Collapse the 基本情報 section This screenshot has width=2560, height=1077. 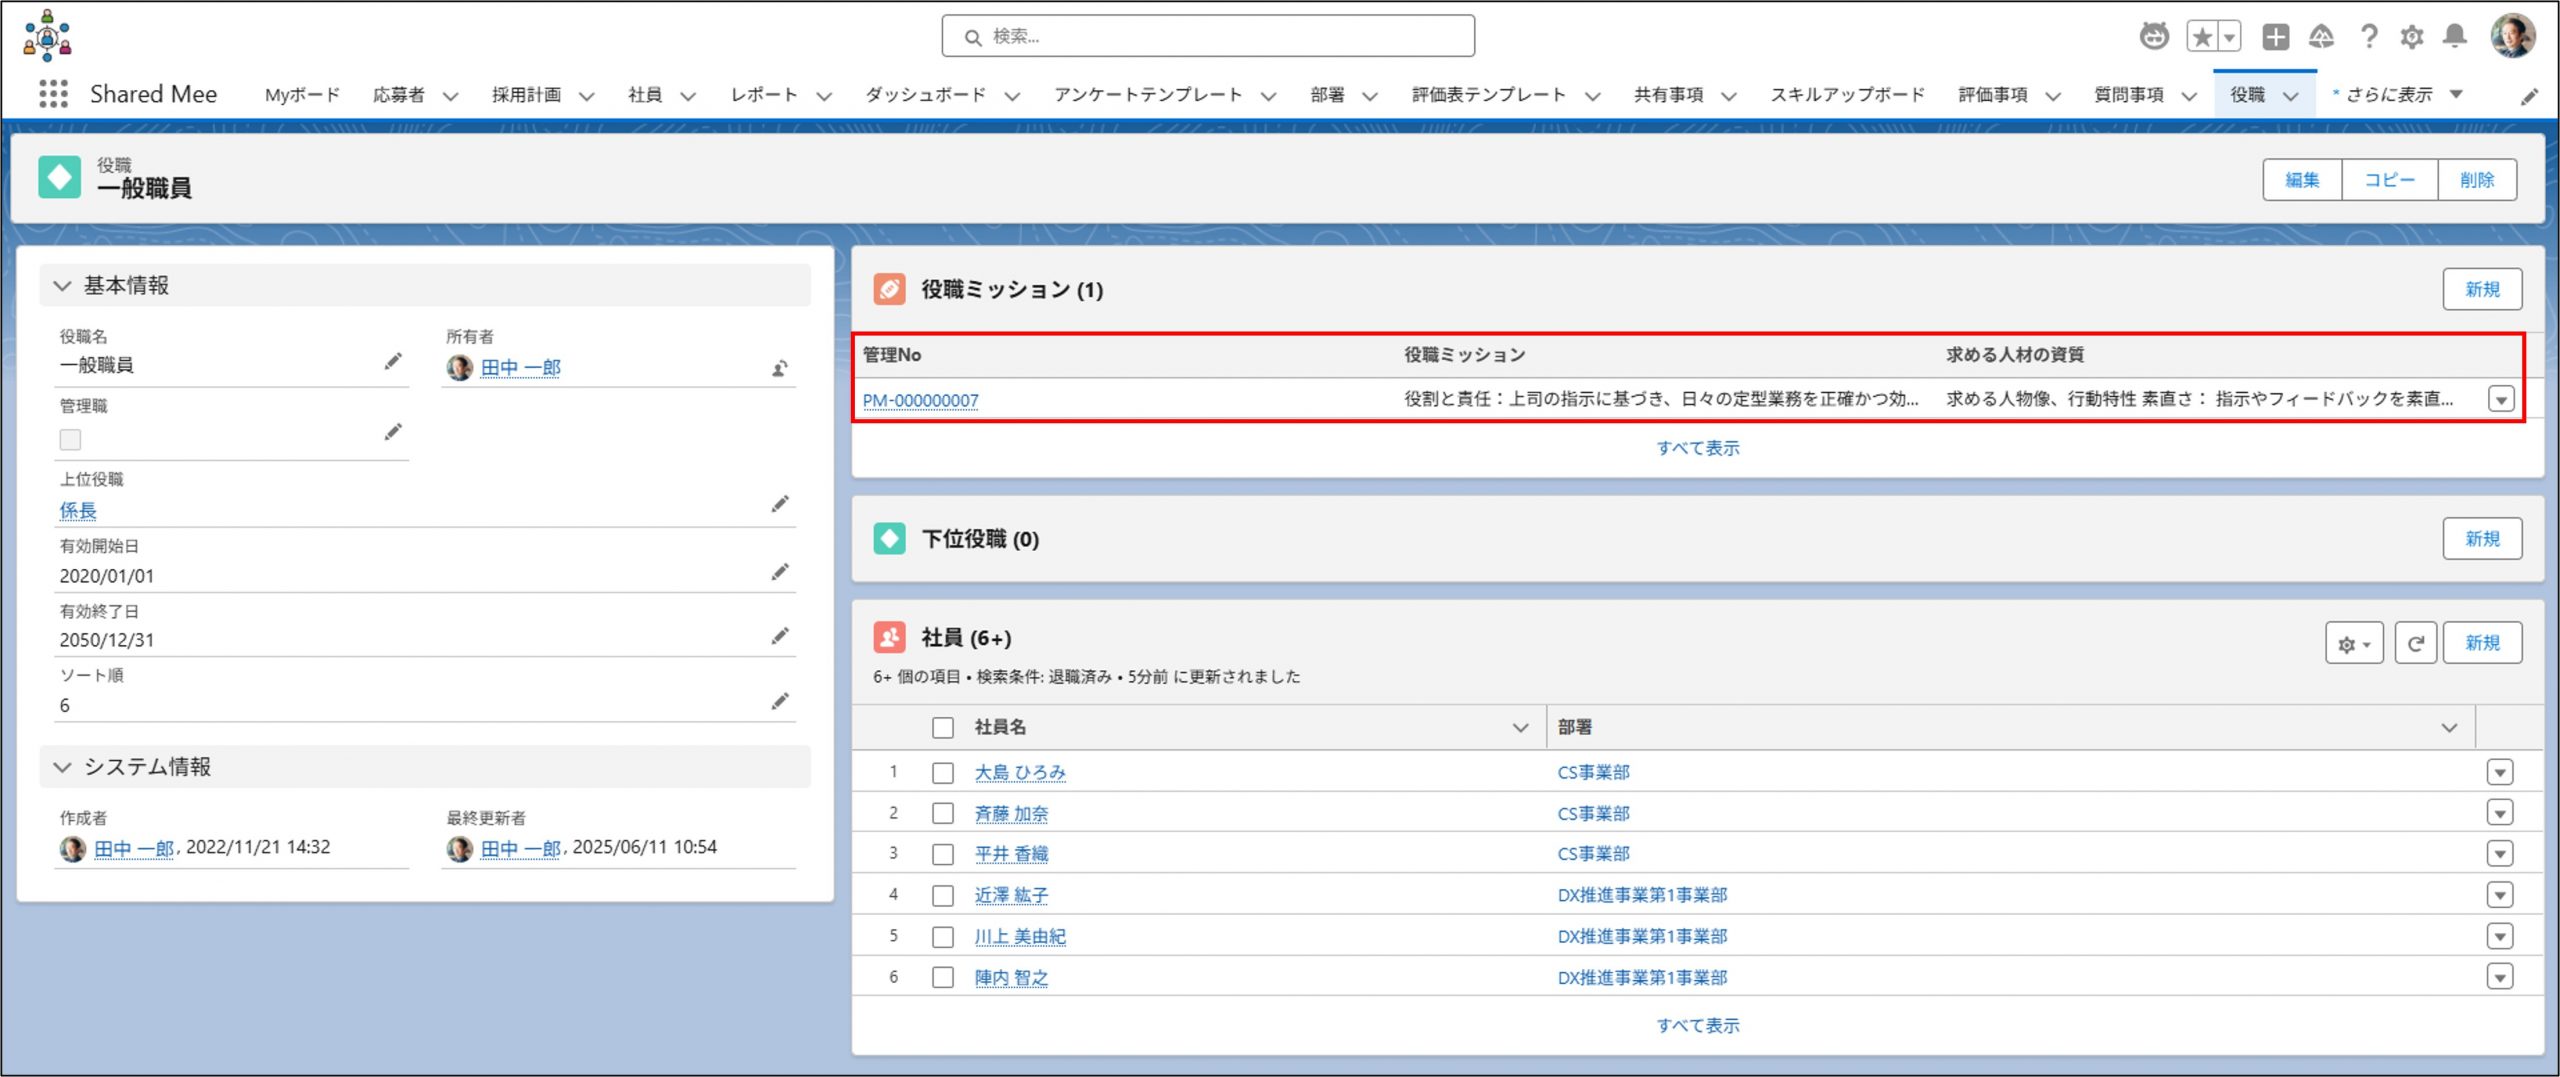click(x=63, y=286)
